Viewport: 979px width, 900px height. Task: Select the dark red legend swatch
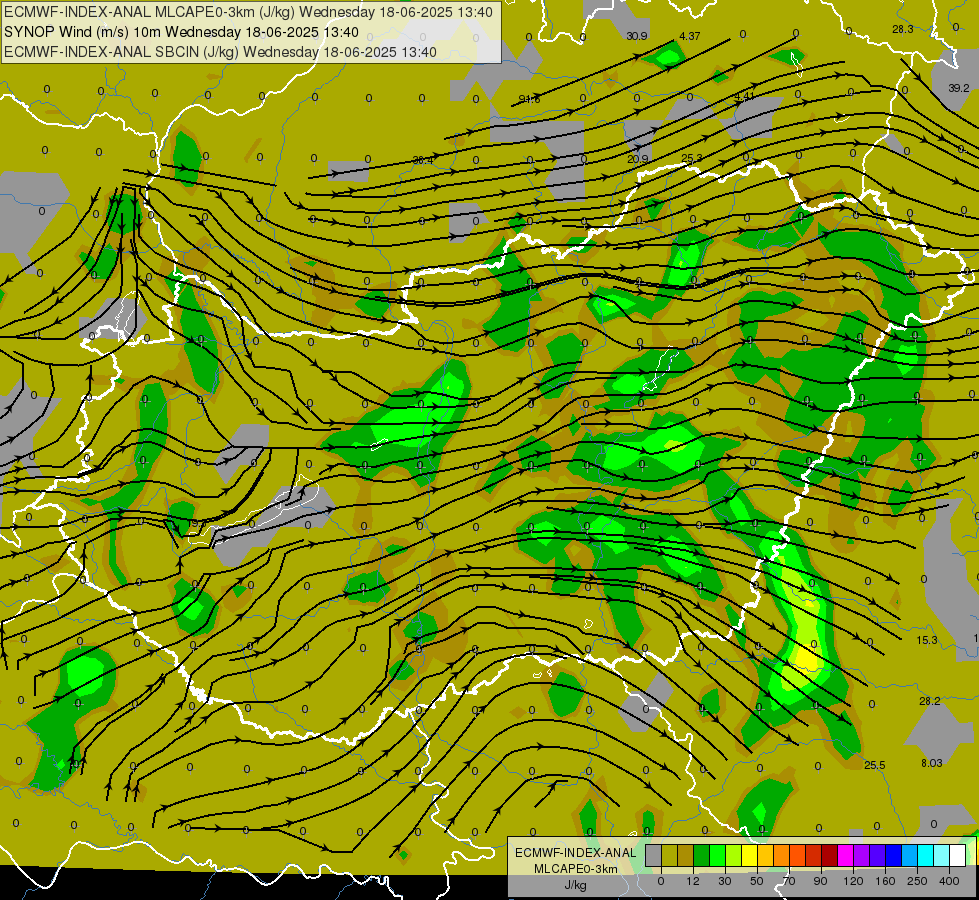830,855
